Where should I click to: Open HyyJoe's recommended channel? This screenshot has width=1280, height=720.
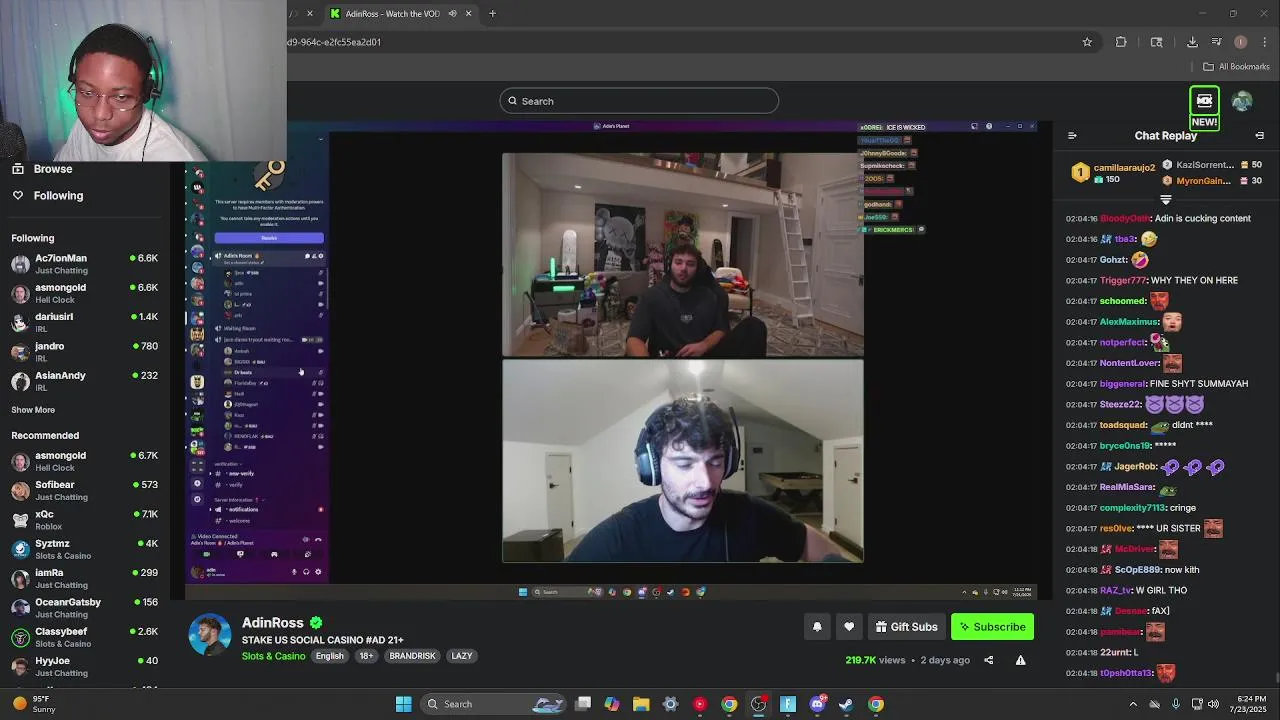85,666
